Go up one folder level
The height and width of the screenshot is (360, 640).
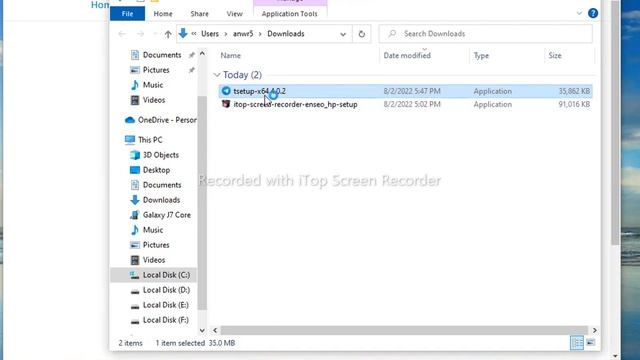(168, 34)
